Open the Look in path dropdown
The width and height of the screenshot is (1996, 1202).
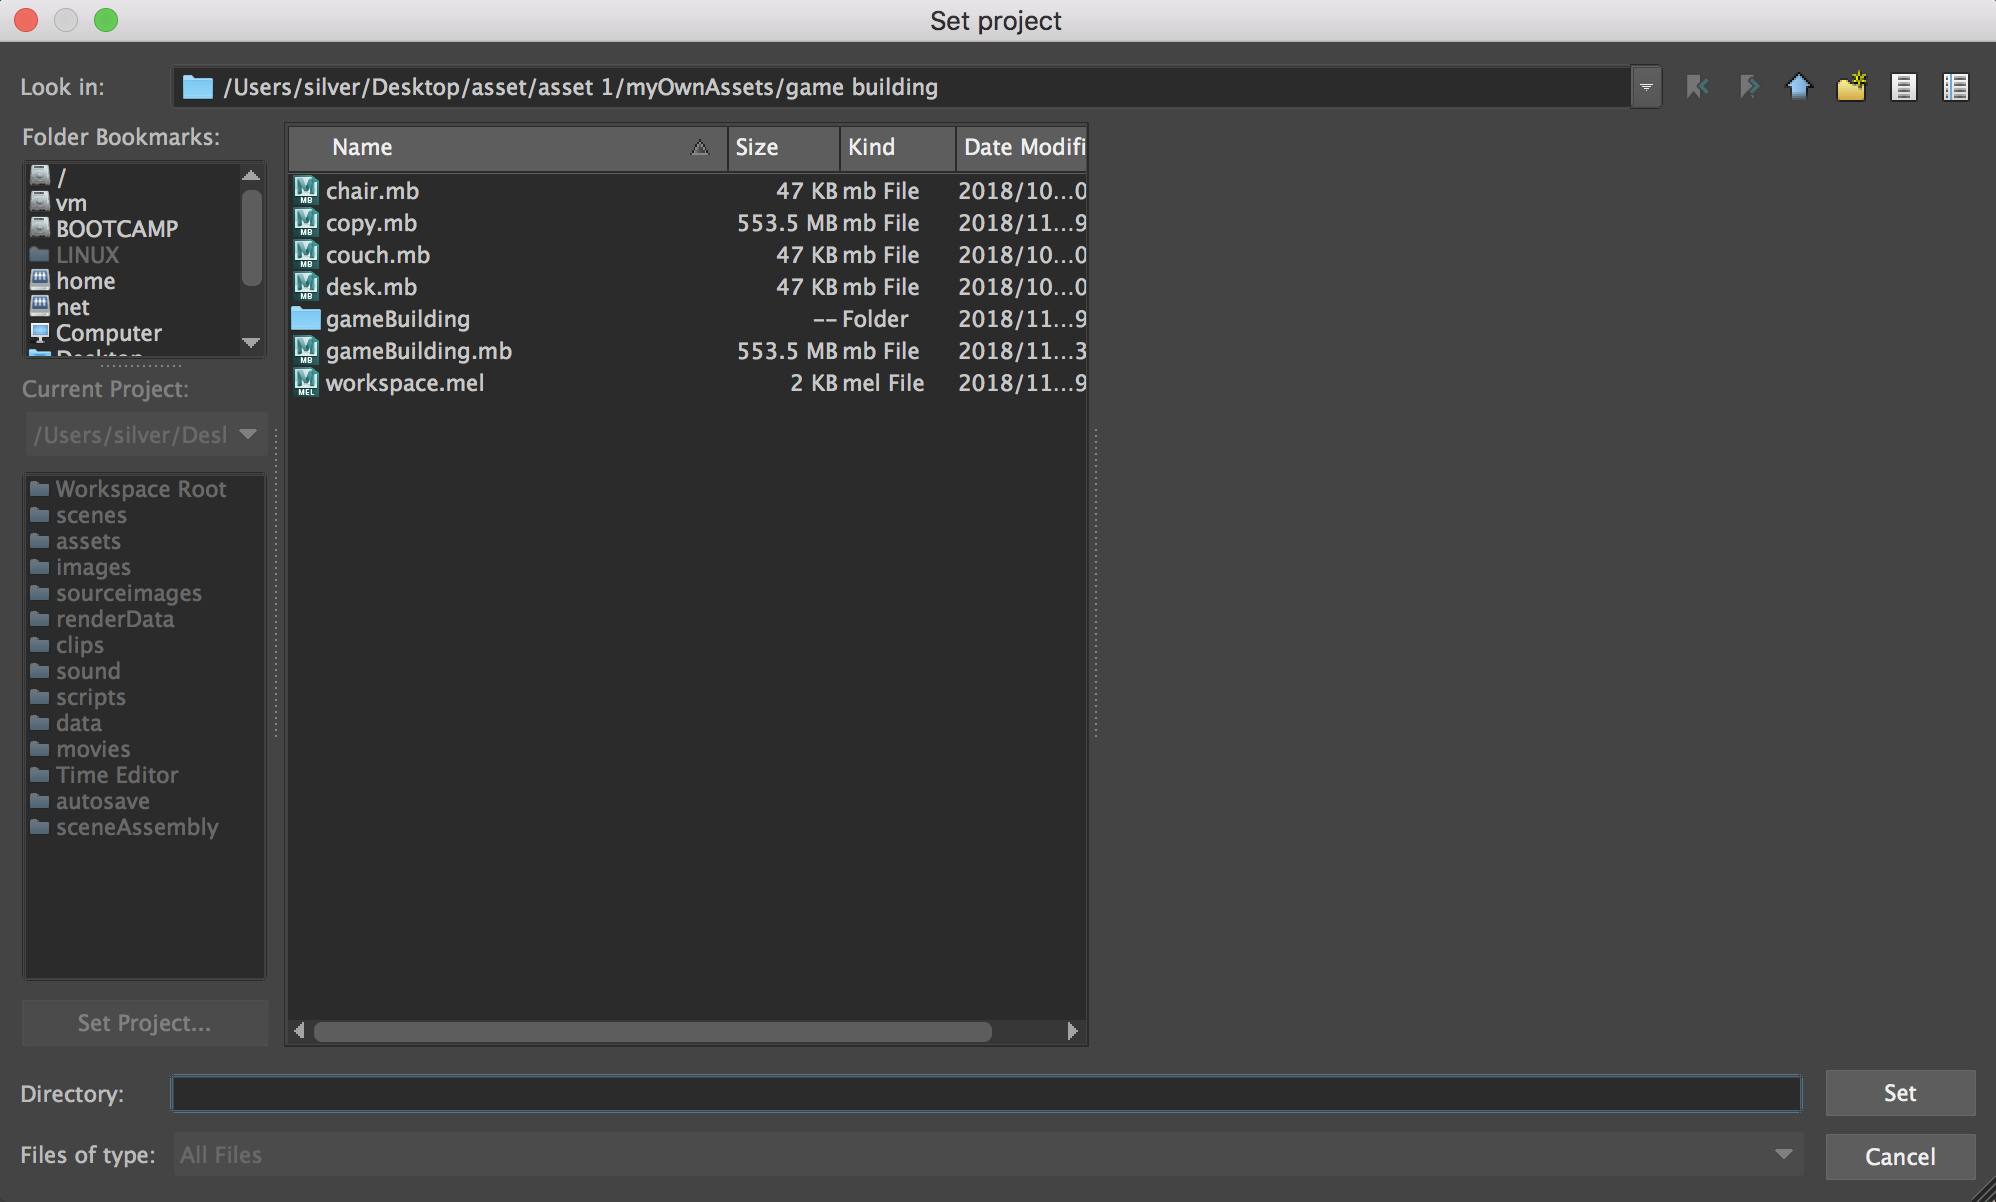click(x=1646, y=87)
